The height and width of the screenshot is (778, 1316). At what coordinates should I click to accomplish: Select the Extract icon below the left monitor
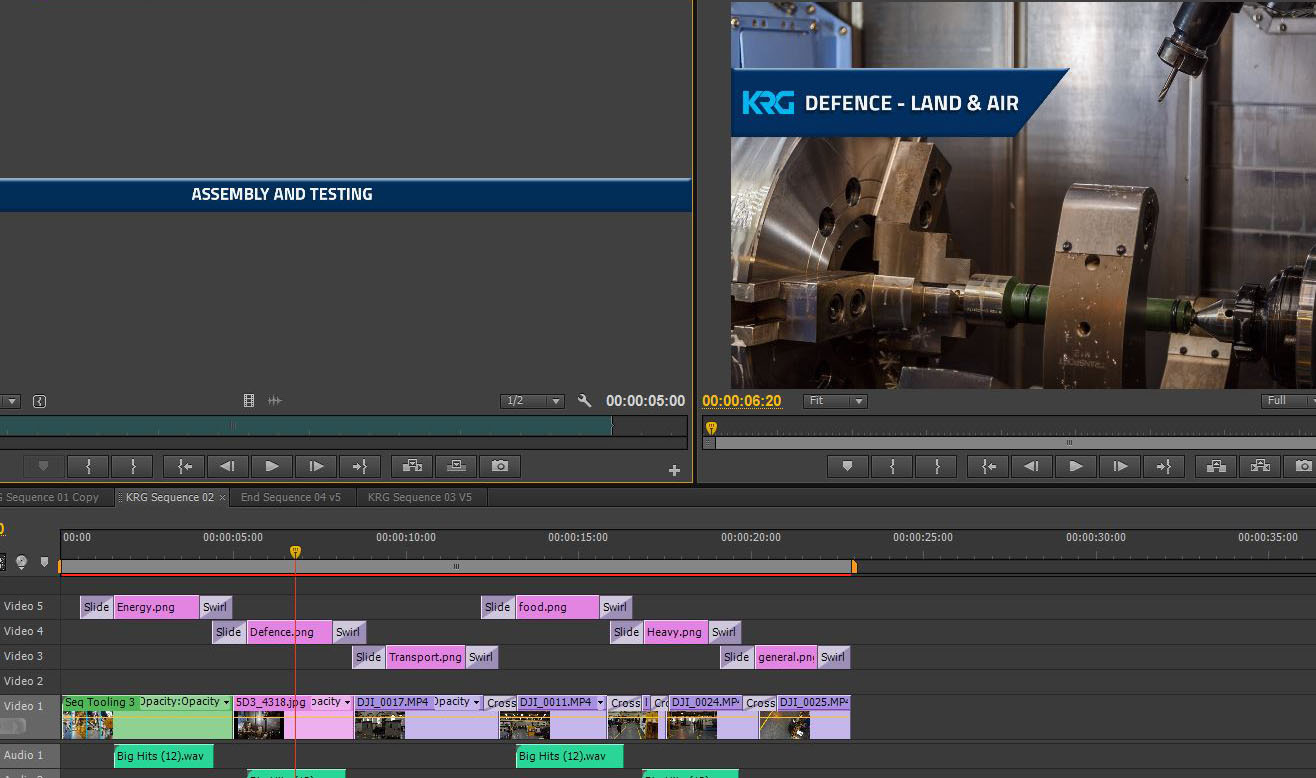(455, 466)
